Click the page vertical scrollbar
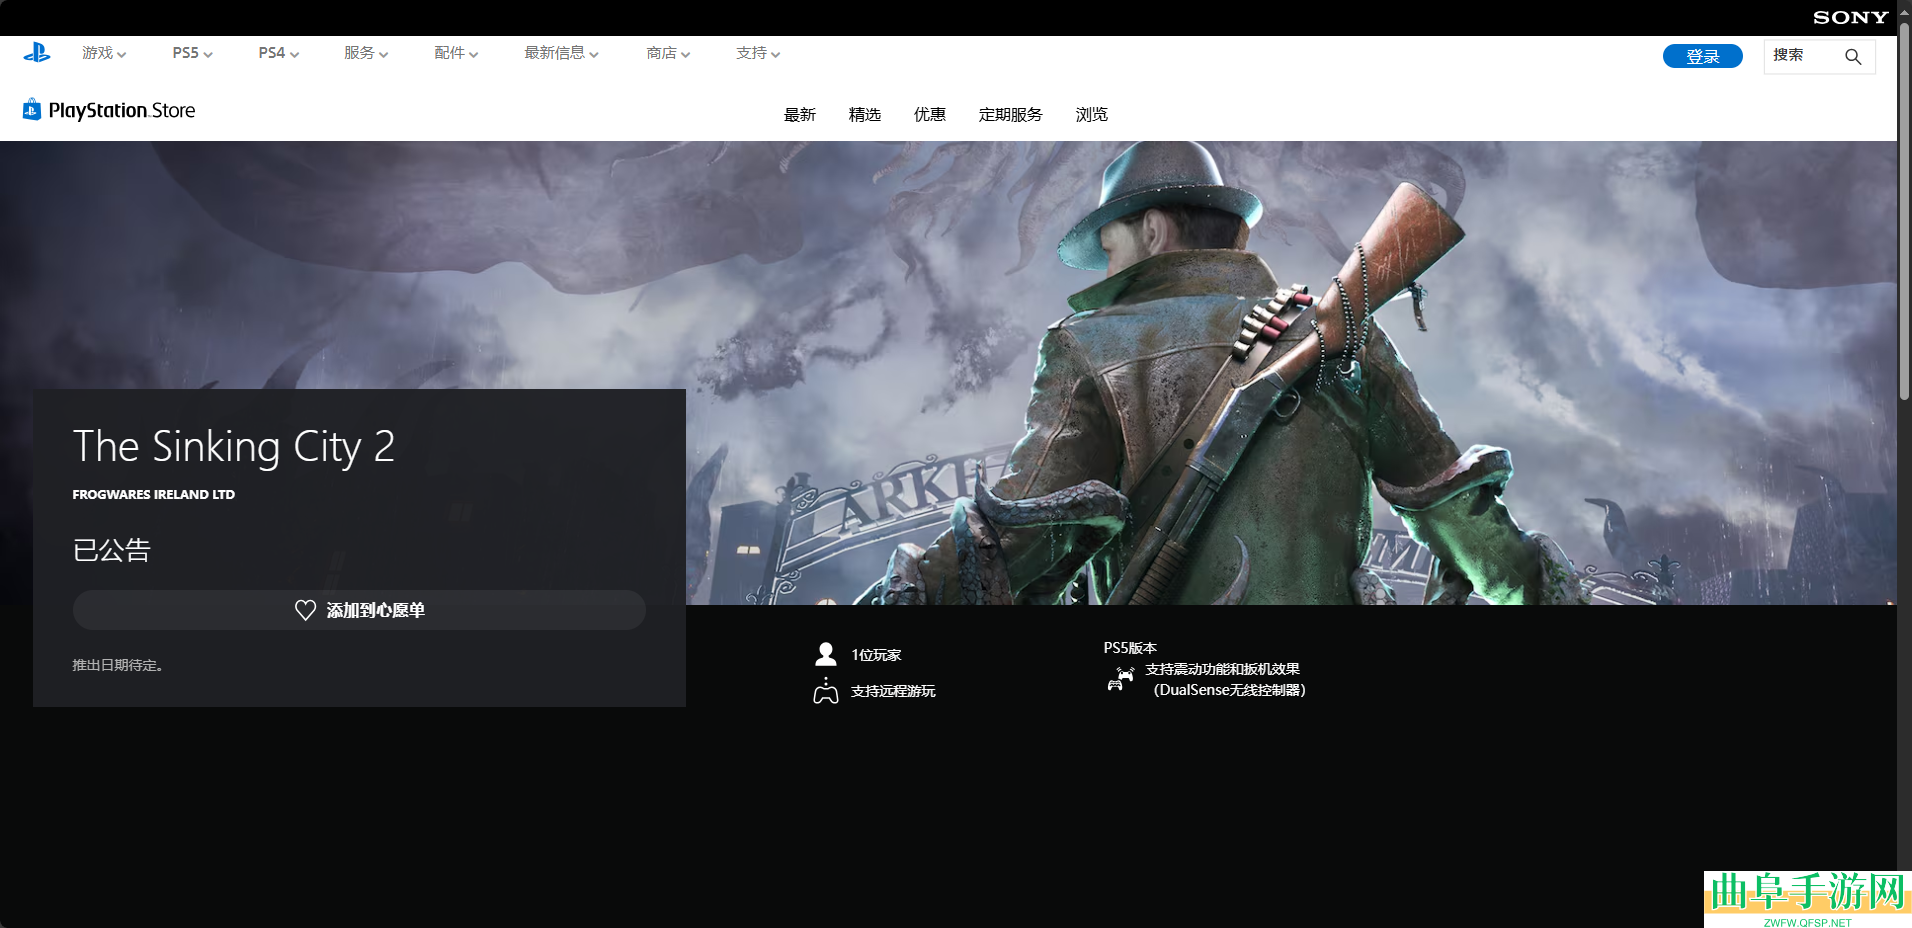Image resolution: width=1912 pixels, height=928 pixels. pos(1904,210)
